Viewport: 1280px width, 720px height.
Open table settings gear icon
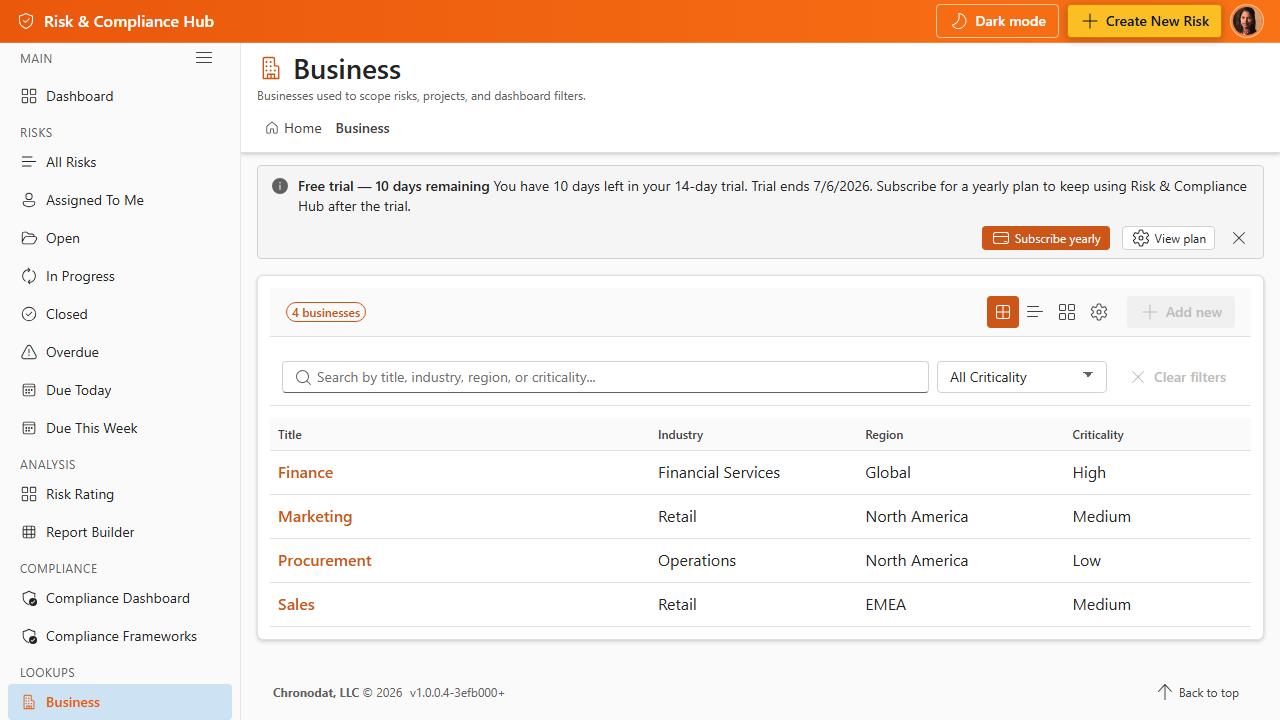tap(1099, 312)
